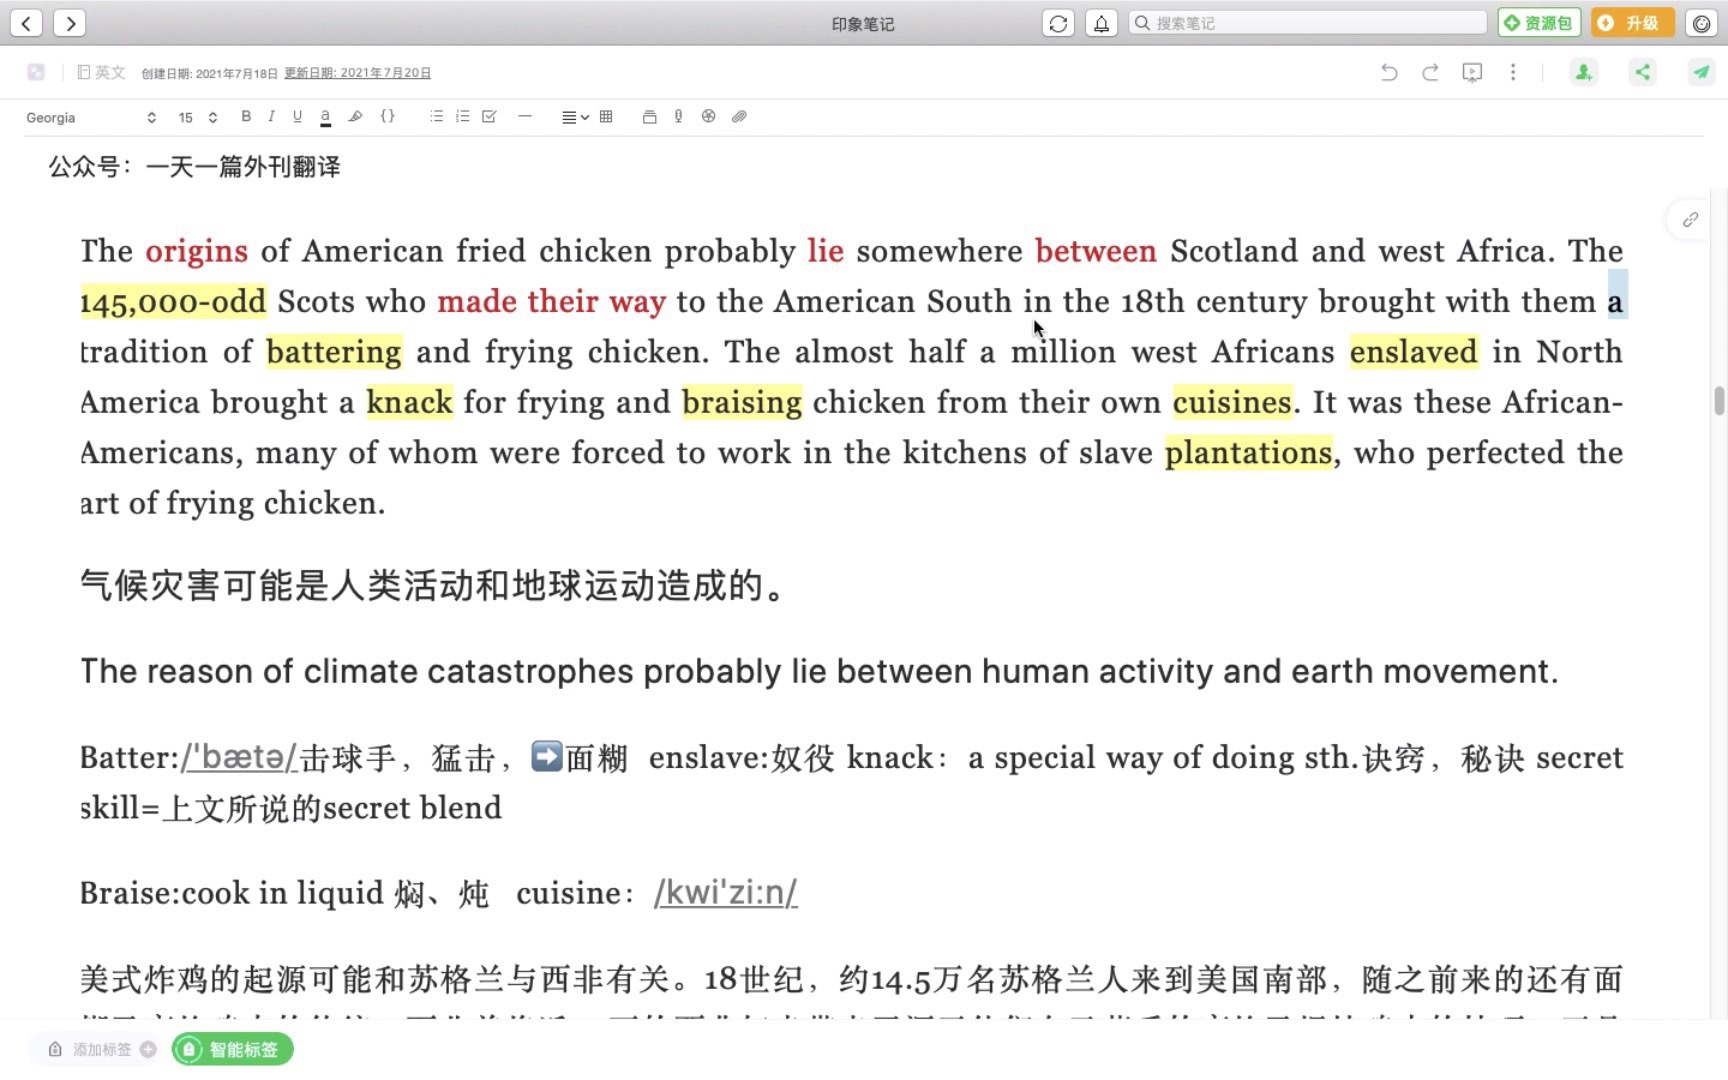1728x1080 pixels.
Task: Click the /kwi'zi:n/ pronunciation link
Action: 725,892
